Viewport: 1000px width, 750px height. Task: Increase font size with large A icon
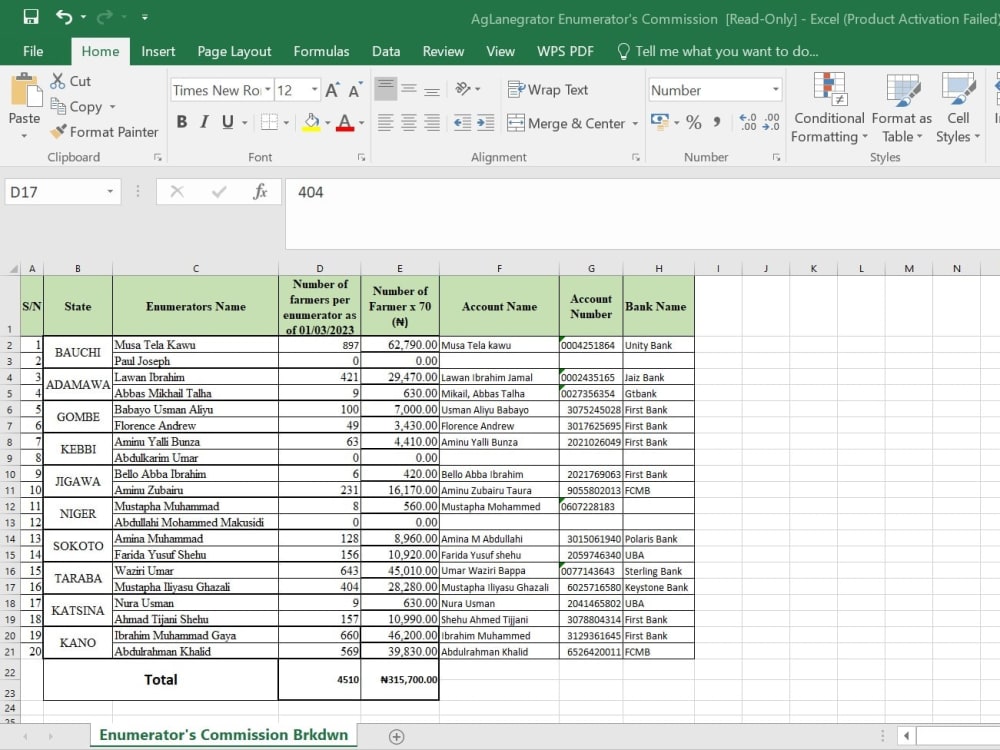[332, 90]
